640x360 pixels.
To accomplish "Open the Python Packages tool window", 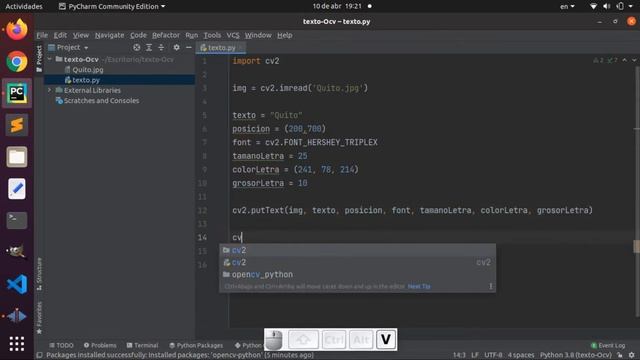I will coord(196,345).
